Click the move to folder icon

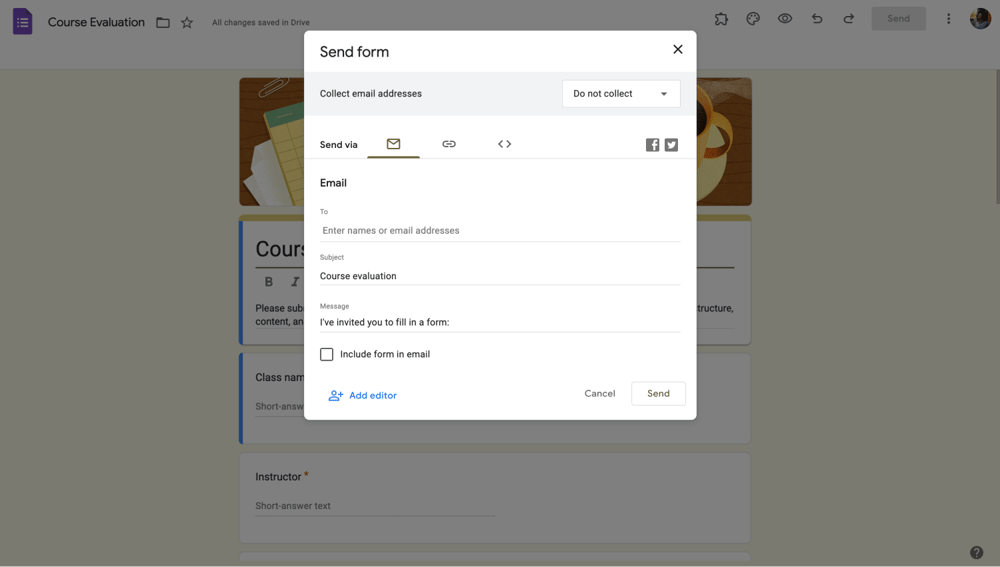[x=163, y=22]
